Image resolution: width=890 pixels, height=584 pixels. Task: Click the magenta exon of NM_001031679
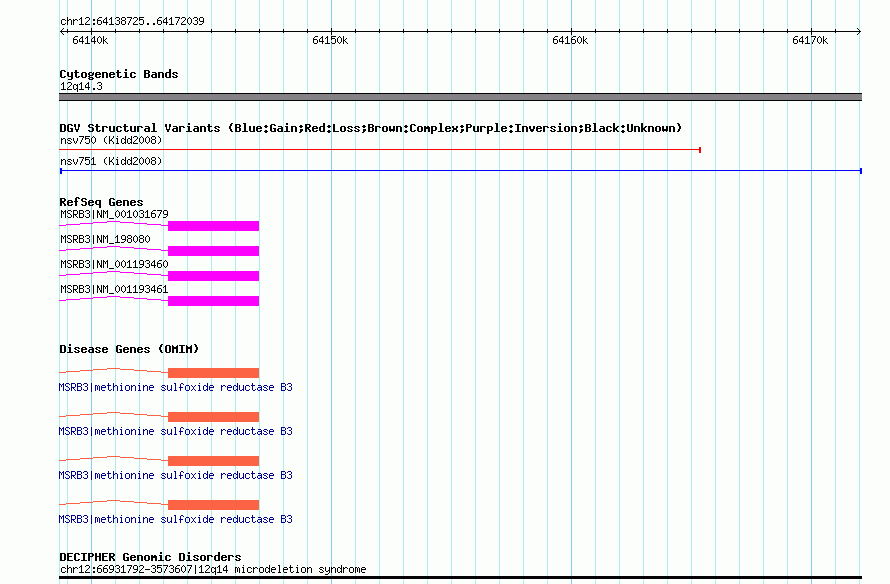click(x=213, y=226)
